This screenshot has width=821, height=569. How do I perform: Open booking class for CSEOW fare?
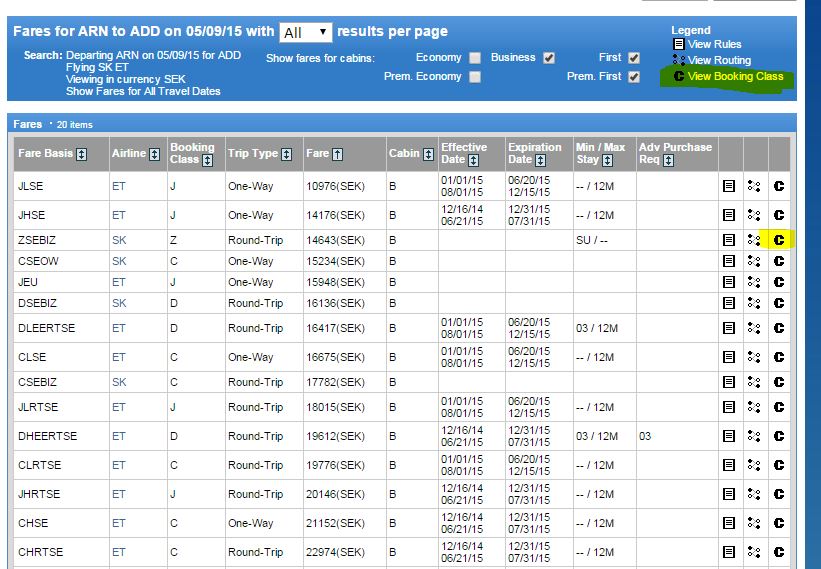coord(778,261)
